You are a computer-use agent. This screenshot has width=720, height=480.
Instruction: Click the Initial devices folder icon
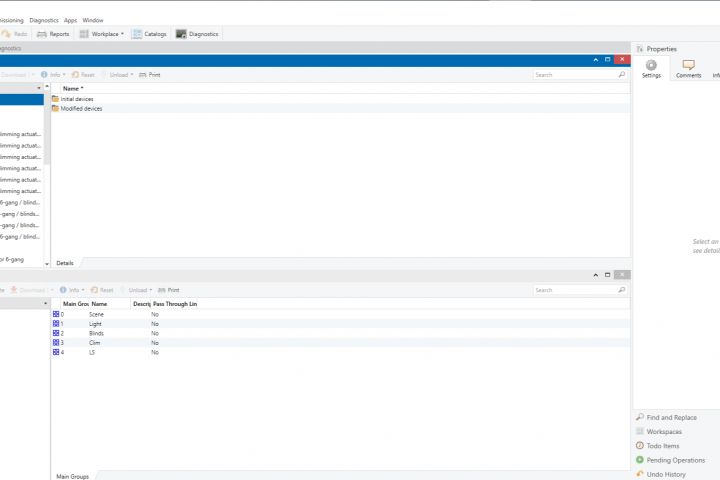click(x=56, y=99)
